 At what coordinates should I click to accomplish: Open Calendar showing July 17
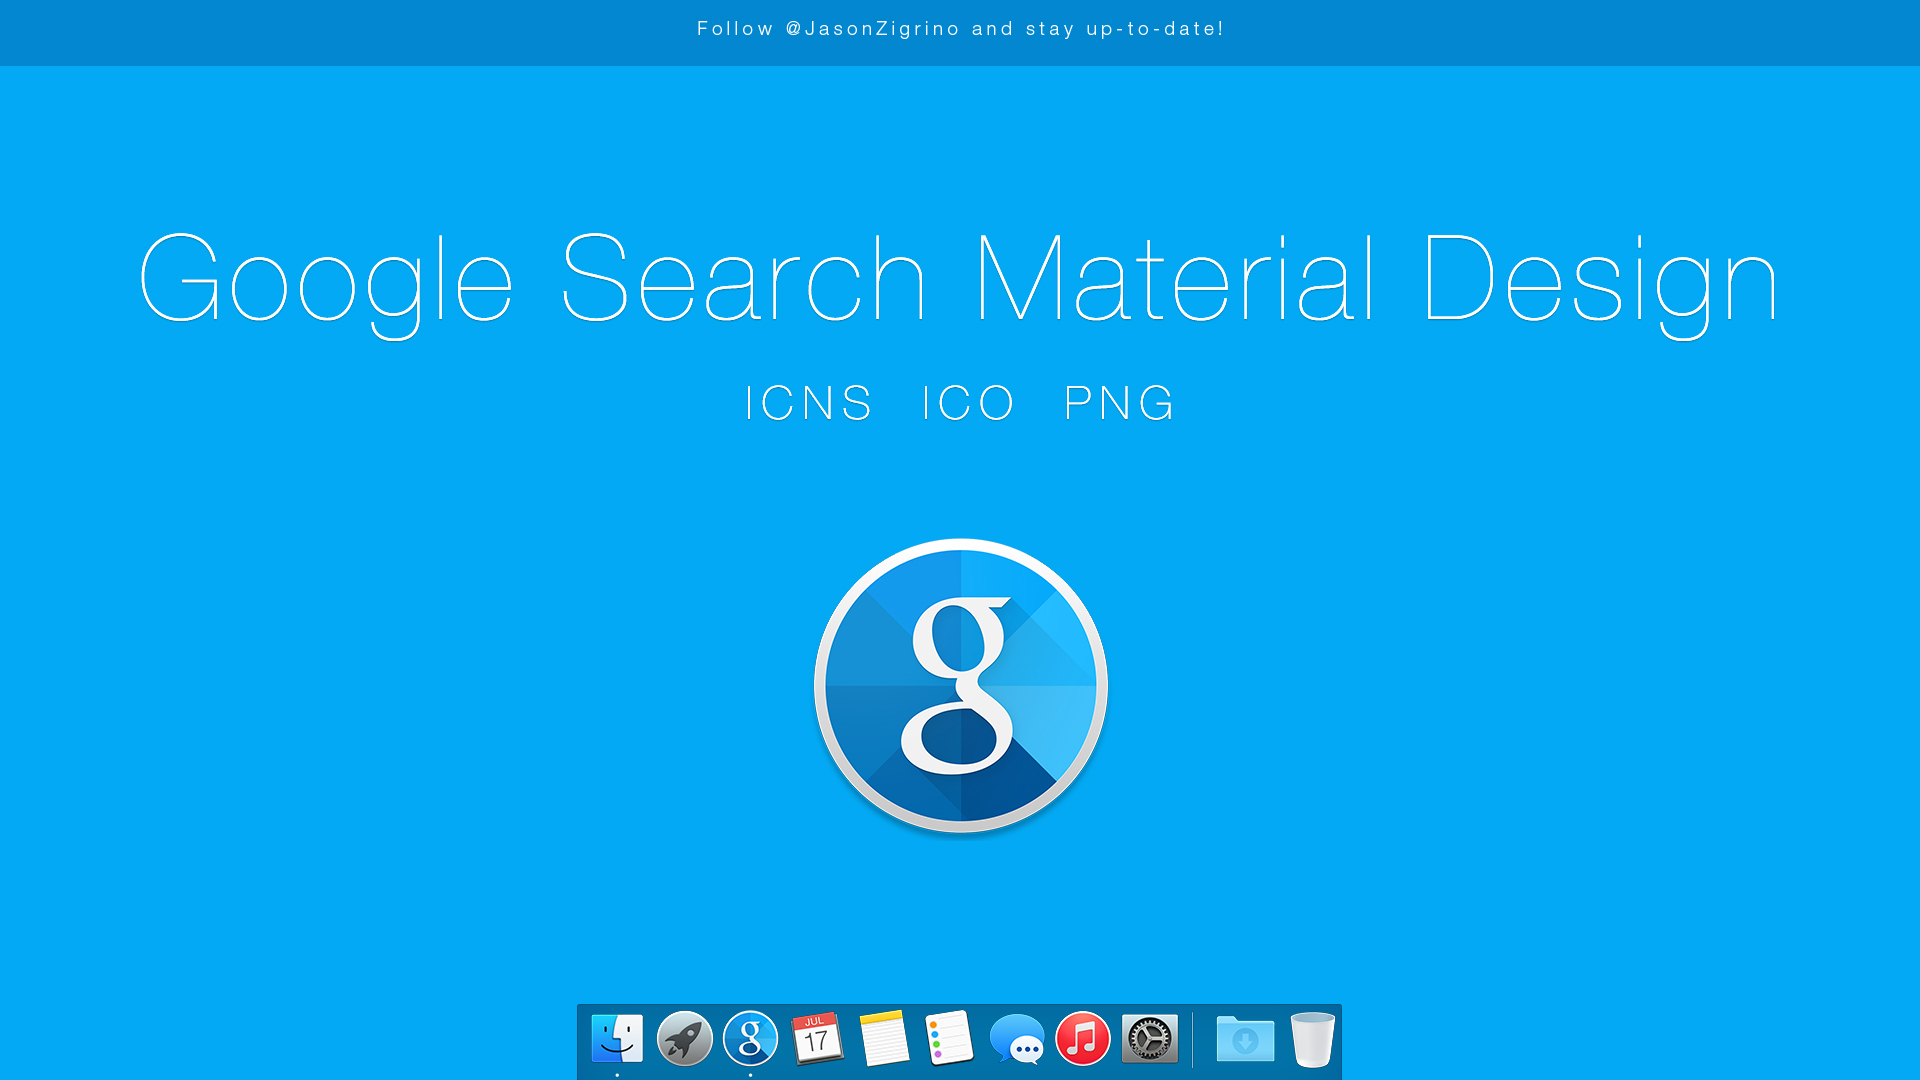click(816, 1039)
